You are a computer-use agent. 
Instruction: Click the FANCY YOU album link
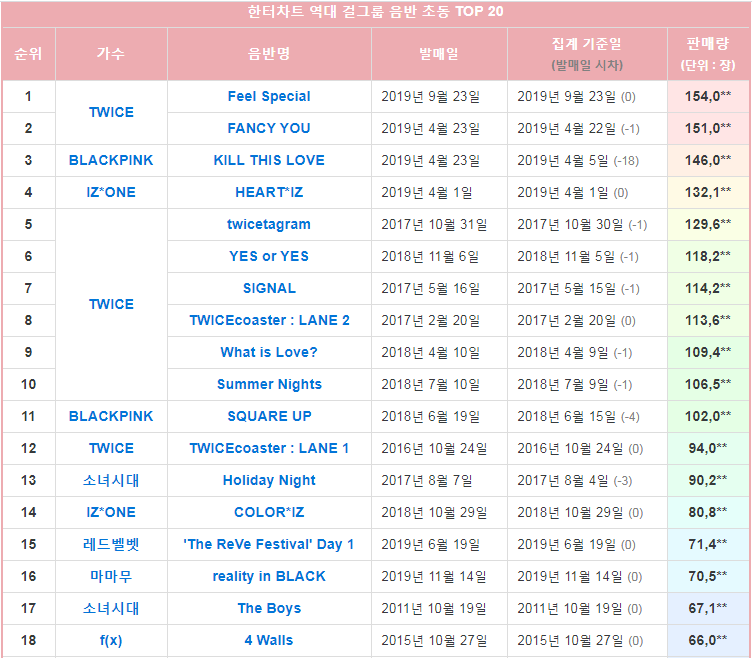(x=269, y=129)
